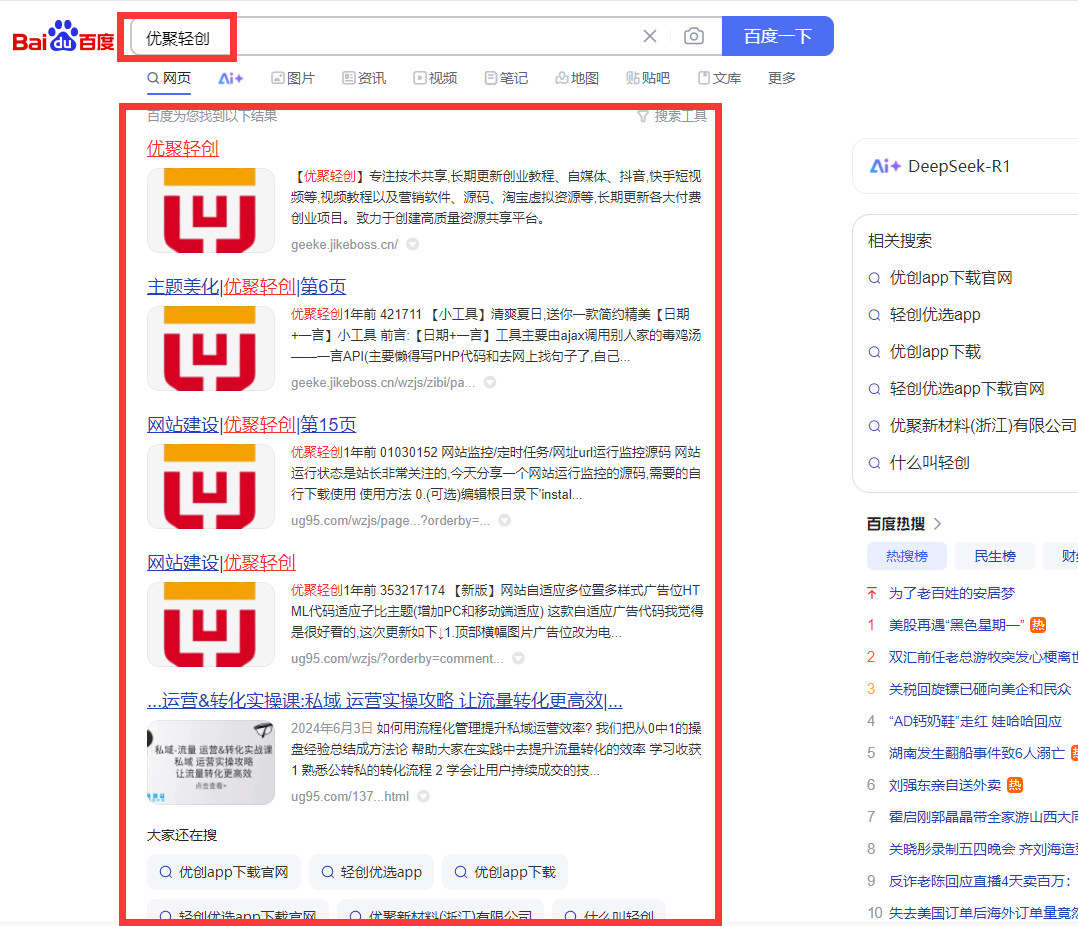Expand options for the ug95.com 第15页 result
The width and height of the screenshot is (1078, 926).
pos(504,519)
